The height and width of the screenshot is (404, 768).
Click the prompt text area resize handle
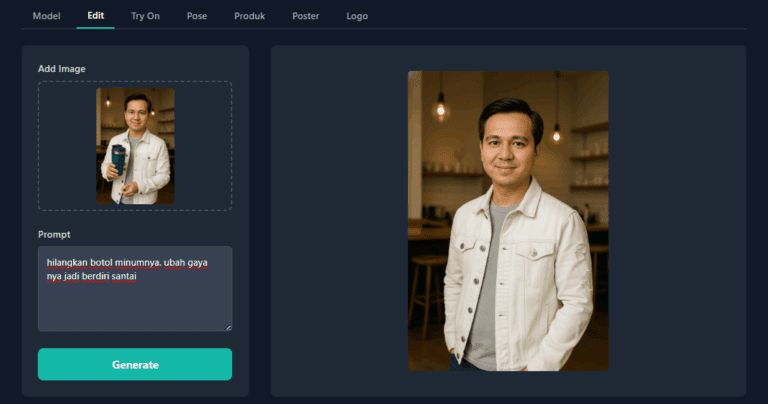(228, 326)
